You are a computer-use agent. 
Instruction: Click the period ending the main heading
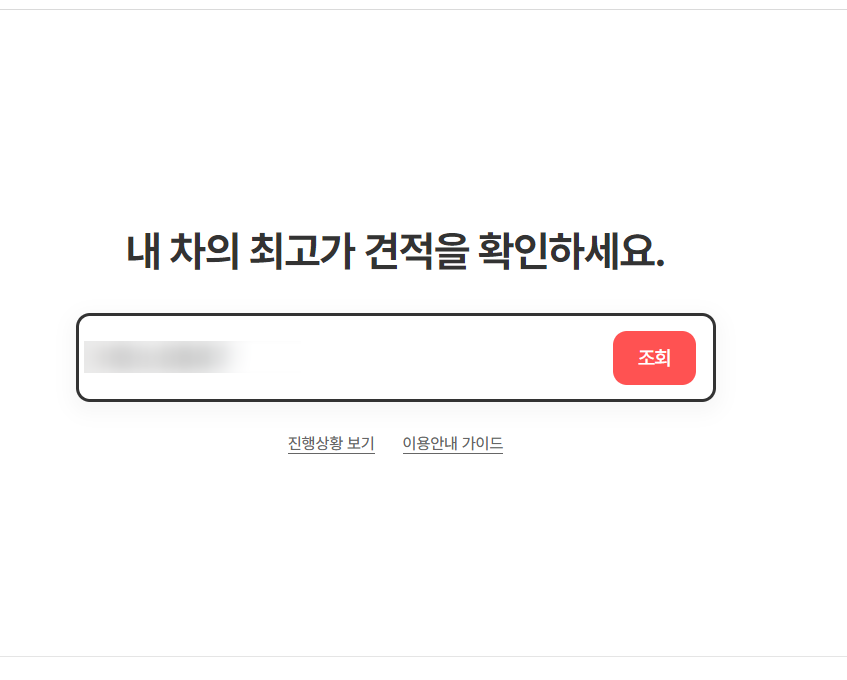click(660, 265)
